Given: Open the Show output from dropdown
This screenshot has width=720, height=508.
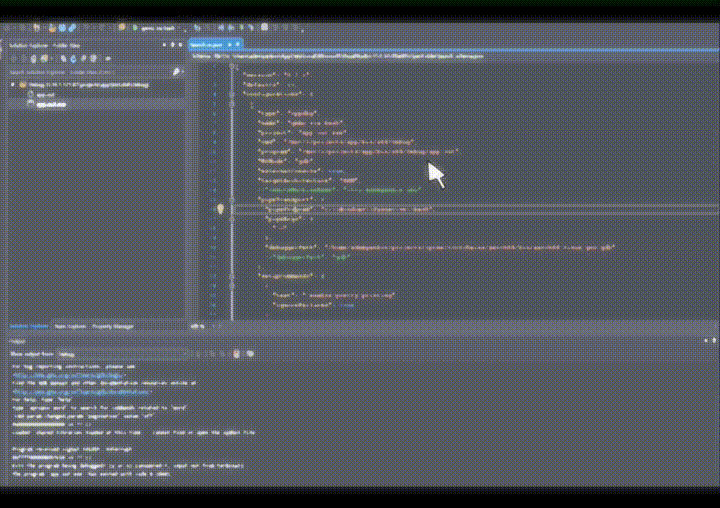Looking at the screenshot, I should (120, 354).
